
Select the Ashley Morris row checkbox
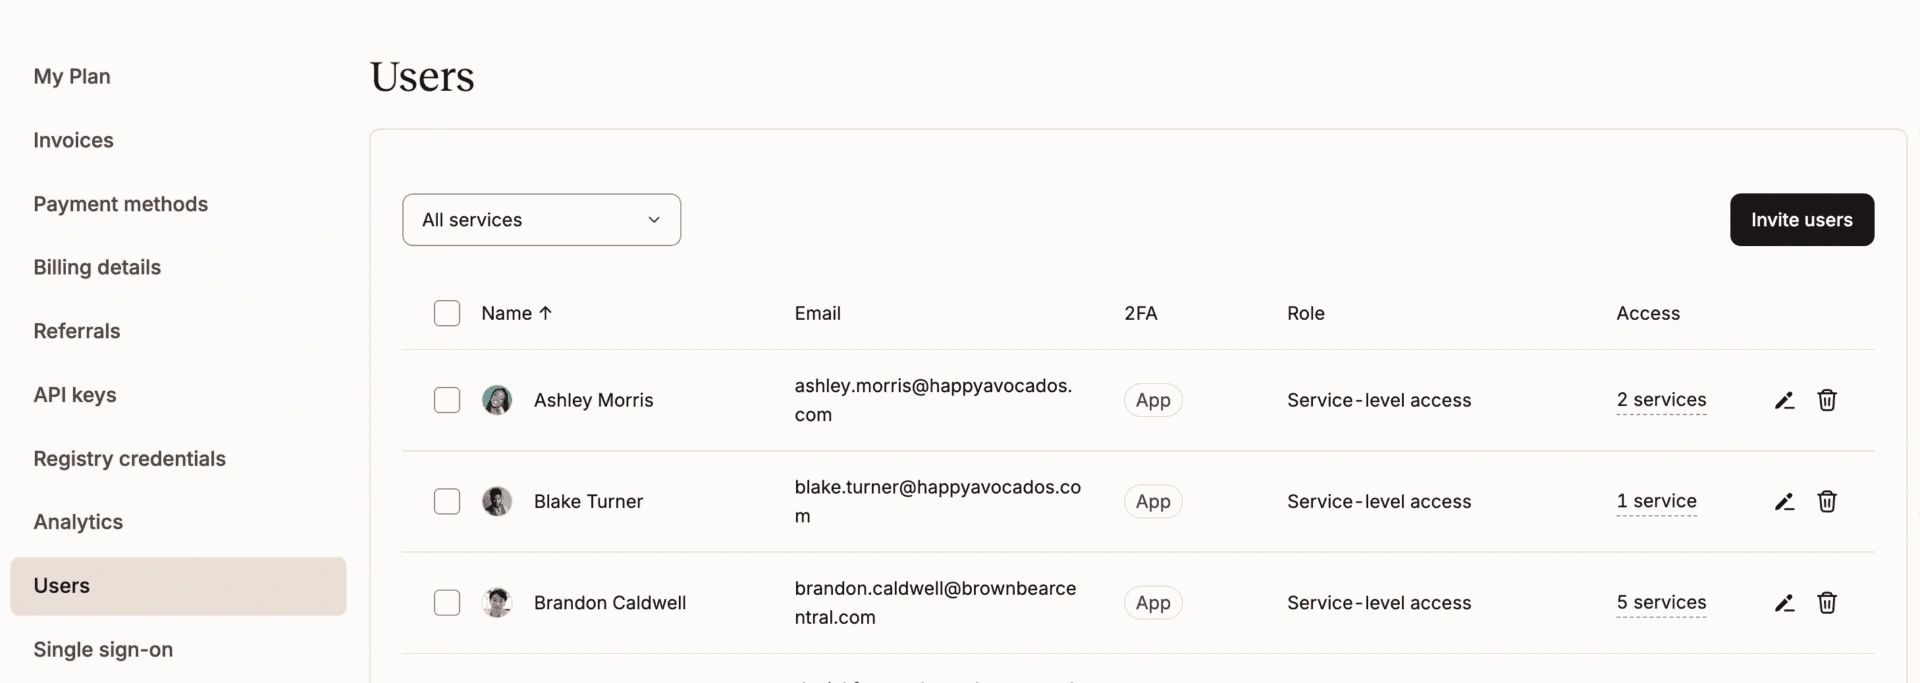pyautogui.click(x=447, y=400)
